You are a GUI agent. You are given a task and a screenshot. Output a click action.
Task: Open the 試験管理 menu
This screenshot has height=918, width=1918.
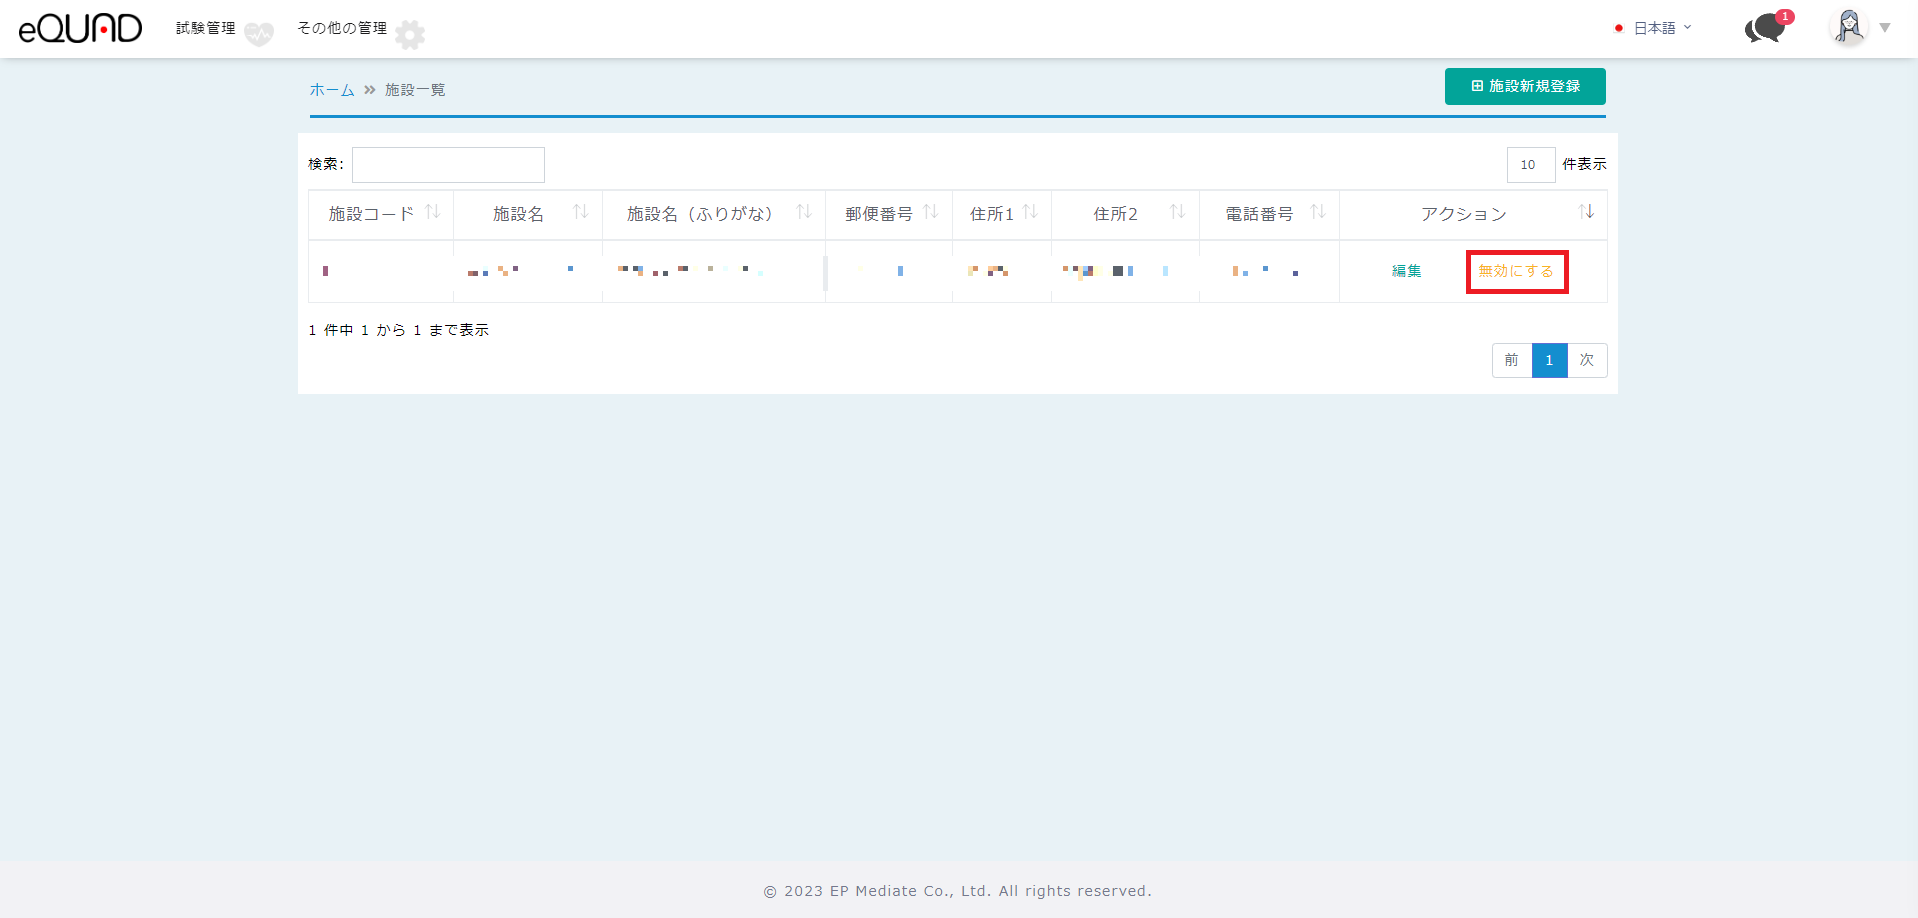tap(206, 28)
